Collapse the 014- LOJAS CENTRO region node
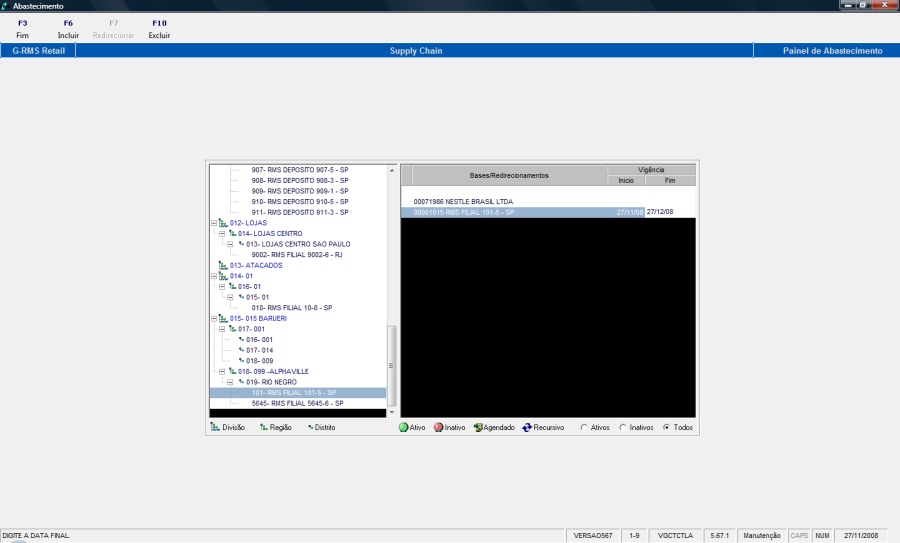900x543 pixels. pyautogui.click(x=222, y=234)
